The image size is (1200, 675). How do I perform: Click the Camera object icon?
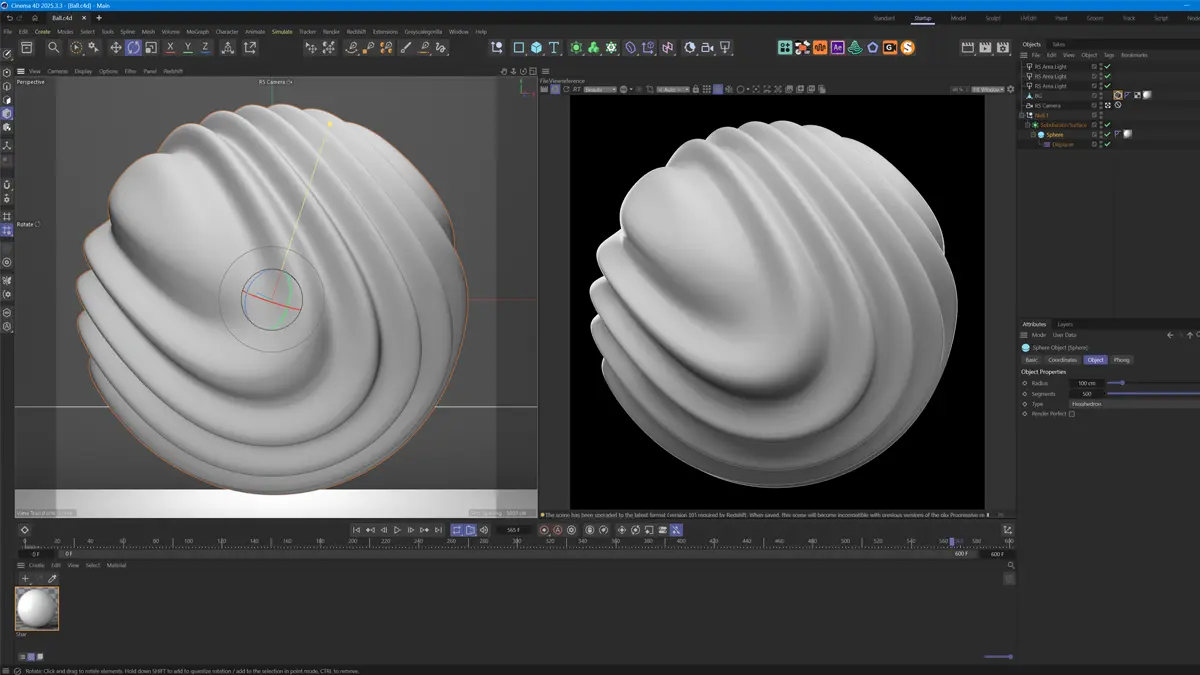[707, 47]
